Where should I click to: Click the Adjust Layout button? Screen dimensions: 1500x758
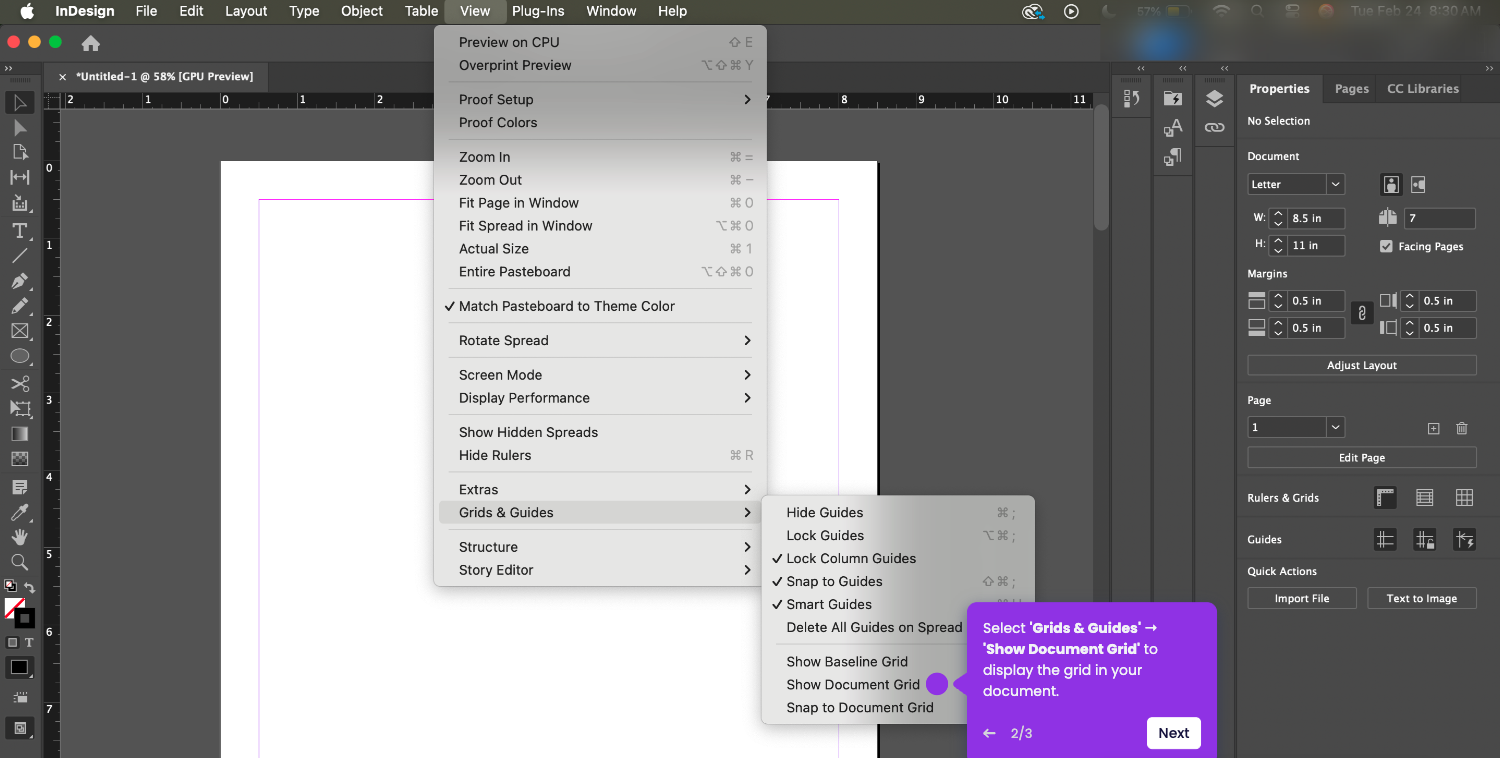click(x=1362, y=365)
